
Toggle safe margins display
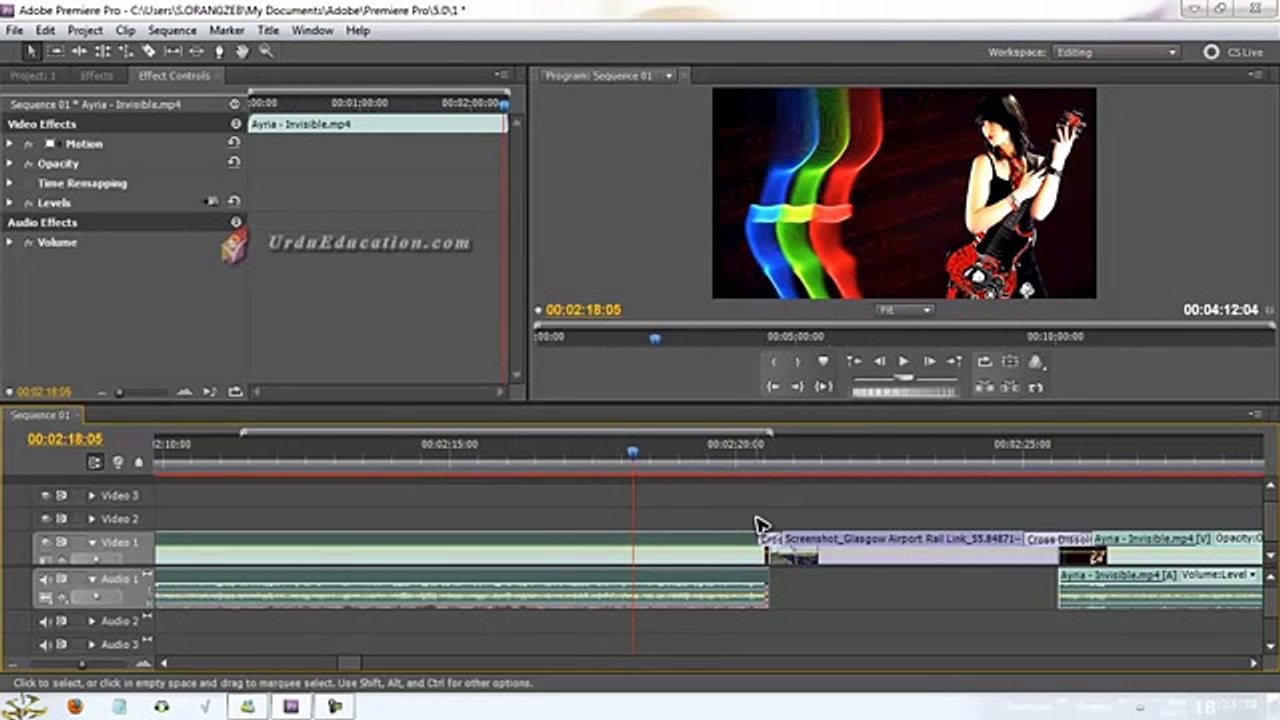1010,362
